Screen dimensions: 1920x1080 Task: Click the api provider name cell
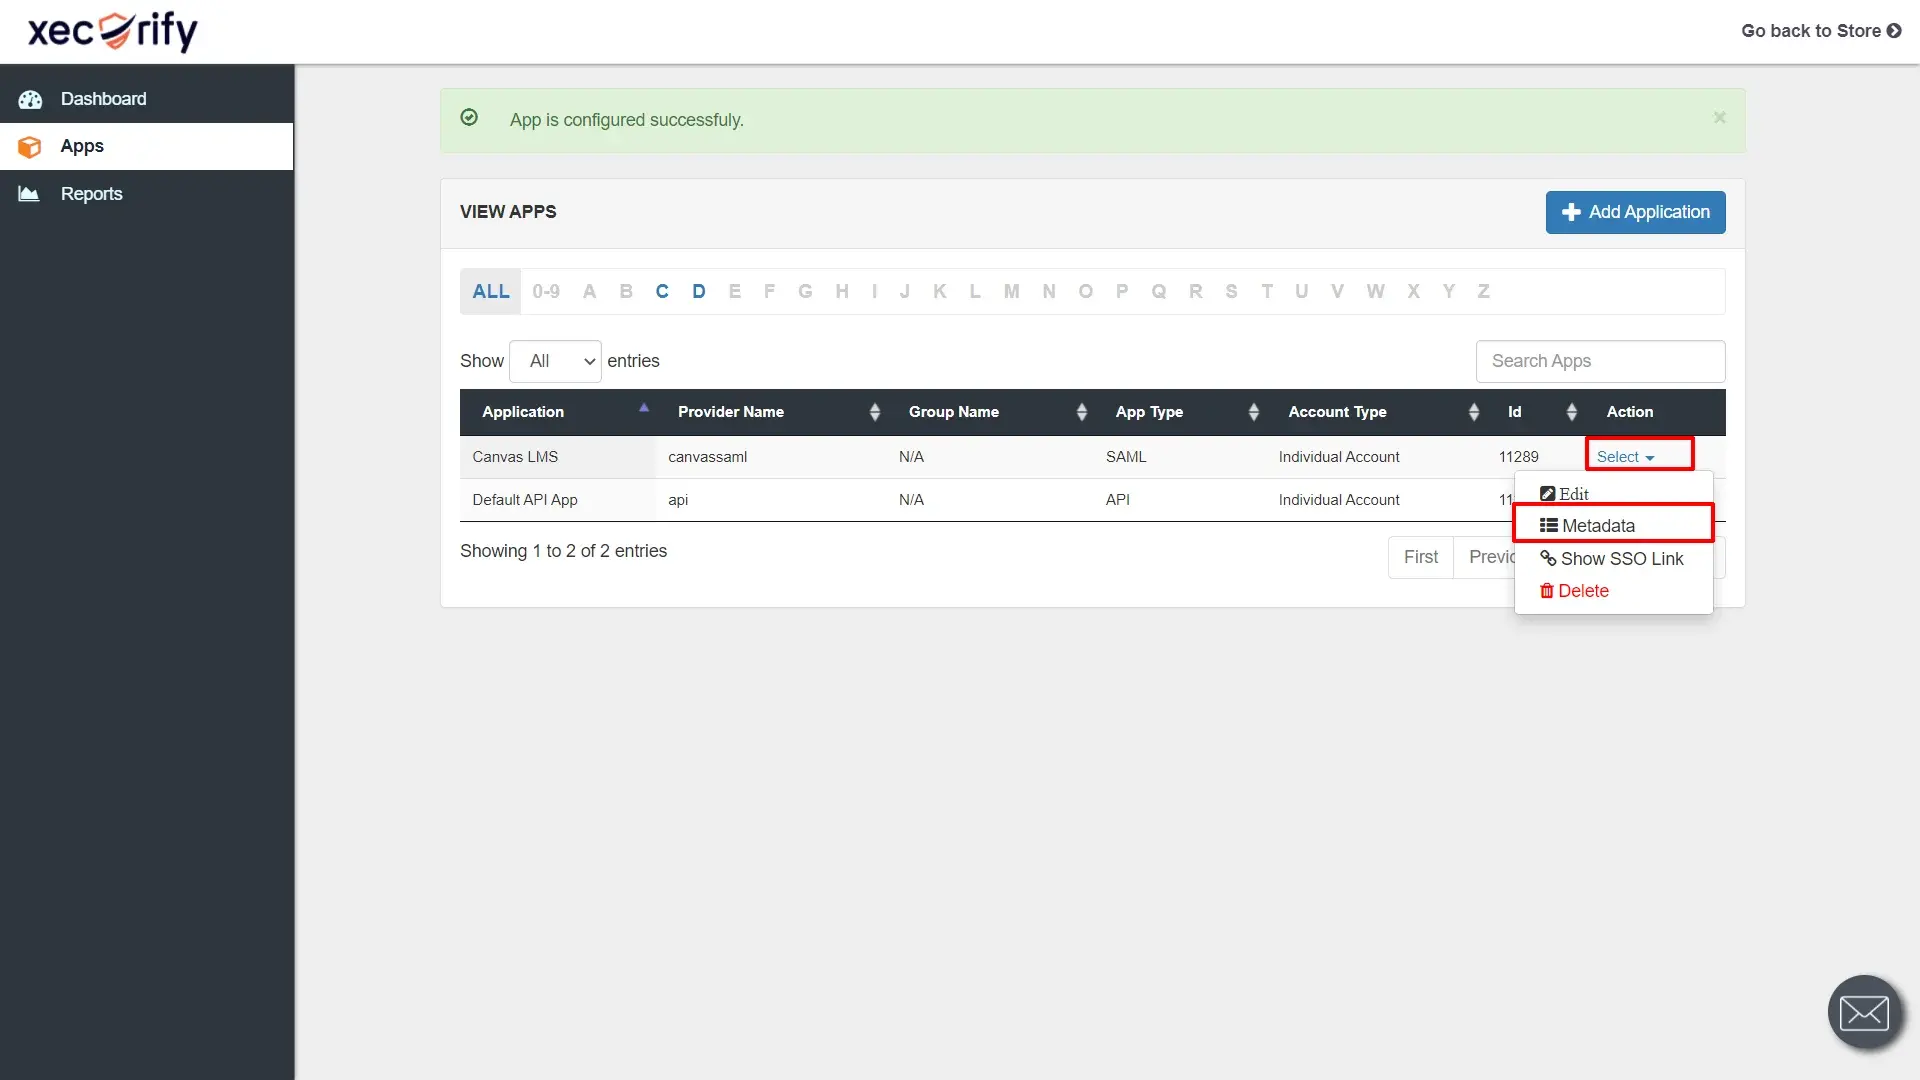coord(771,500)
